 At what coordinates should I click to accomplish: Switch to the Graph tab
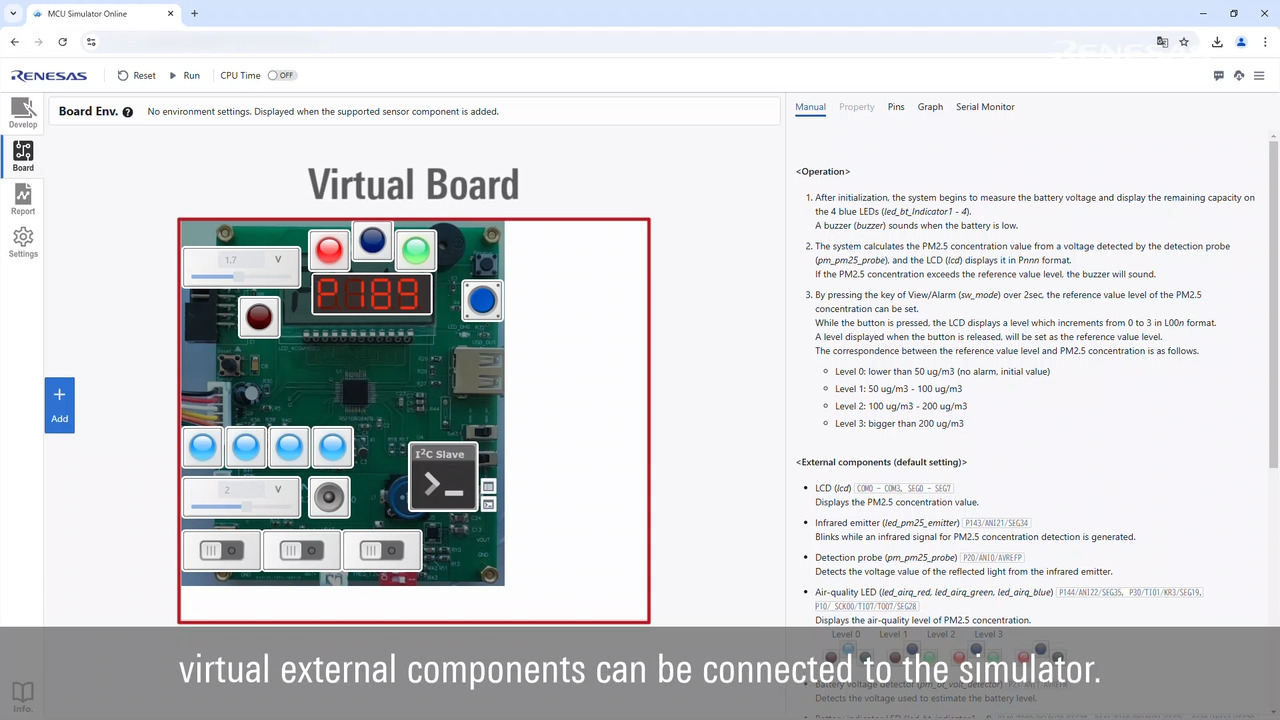930,107
